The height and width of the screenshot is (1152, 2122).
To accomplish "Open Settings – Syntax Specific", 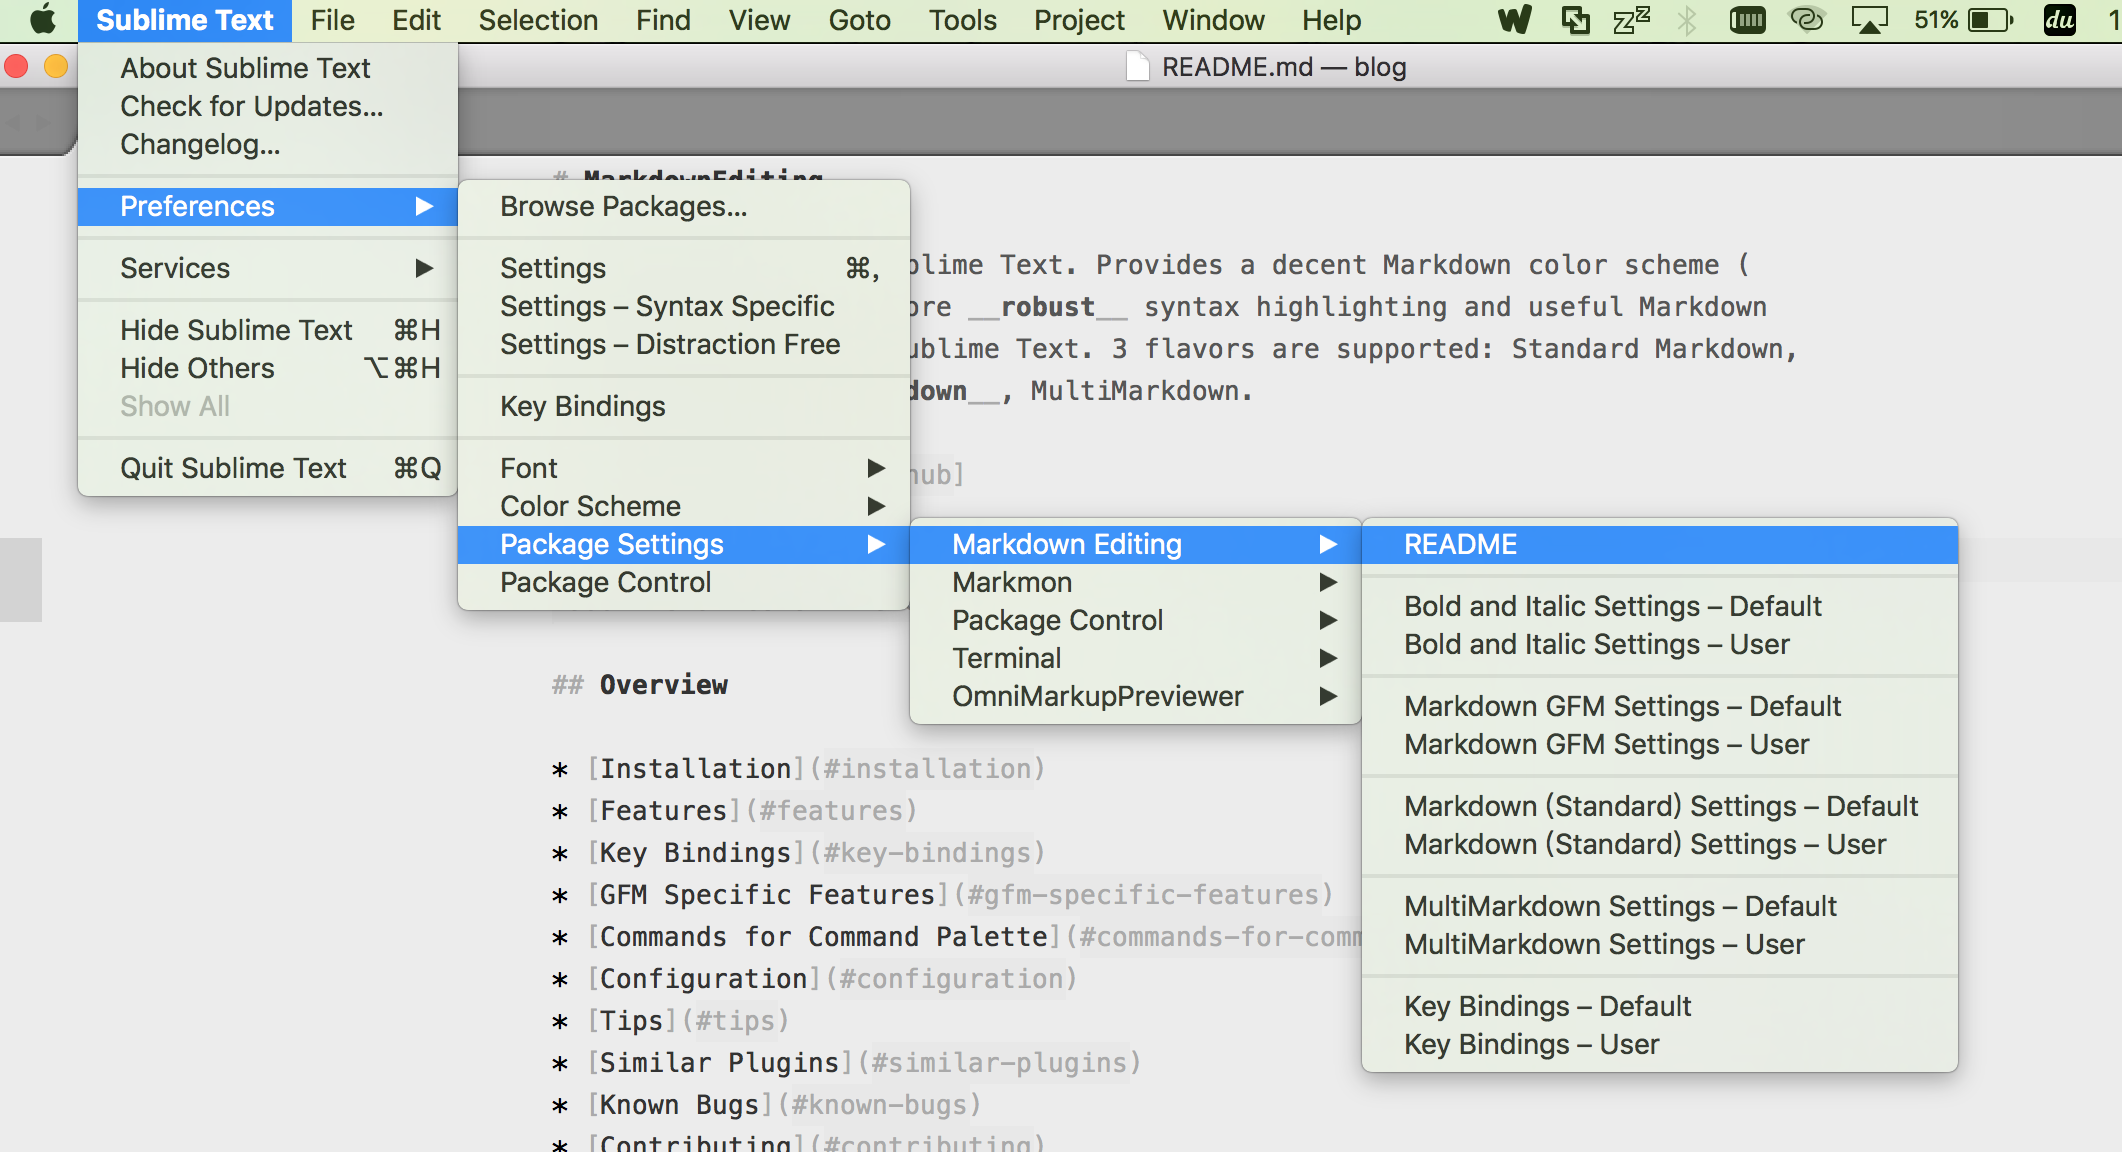I will point(684,306).
